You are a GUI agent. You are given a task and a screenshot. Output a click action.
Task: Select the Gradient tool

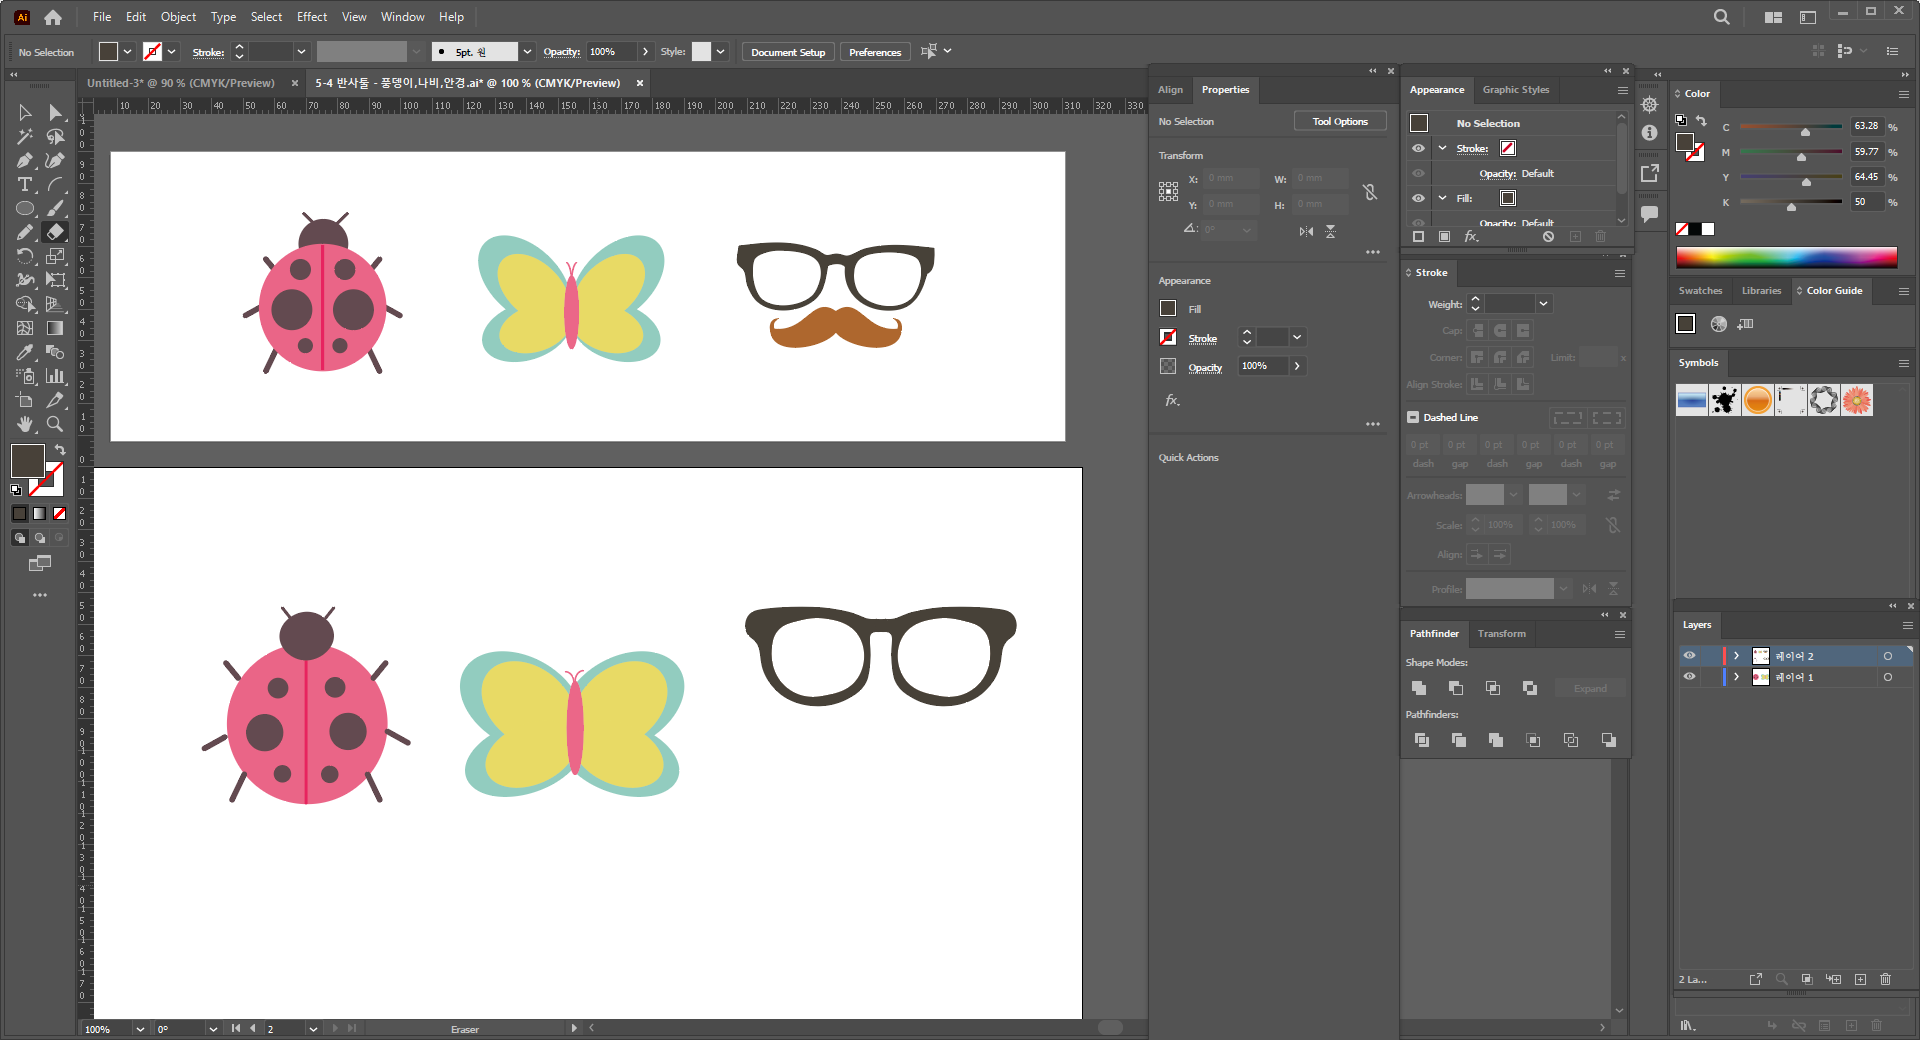(55, 329)
